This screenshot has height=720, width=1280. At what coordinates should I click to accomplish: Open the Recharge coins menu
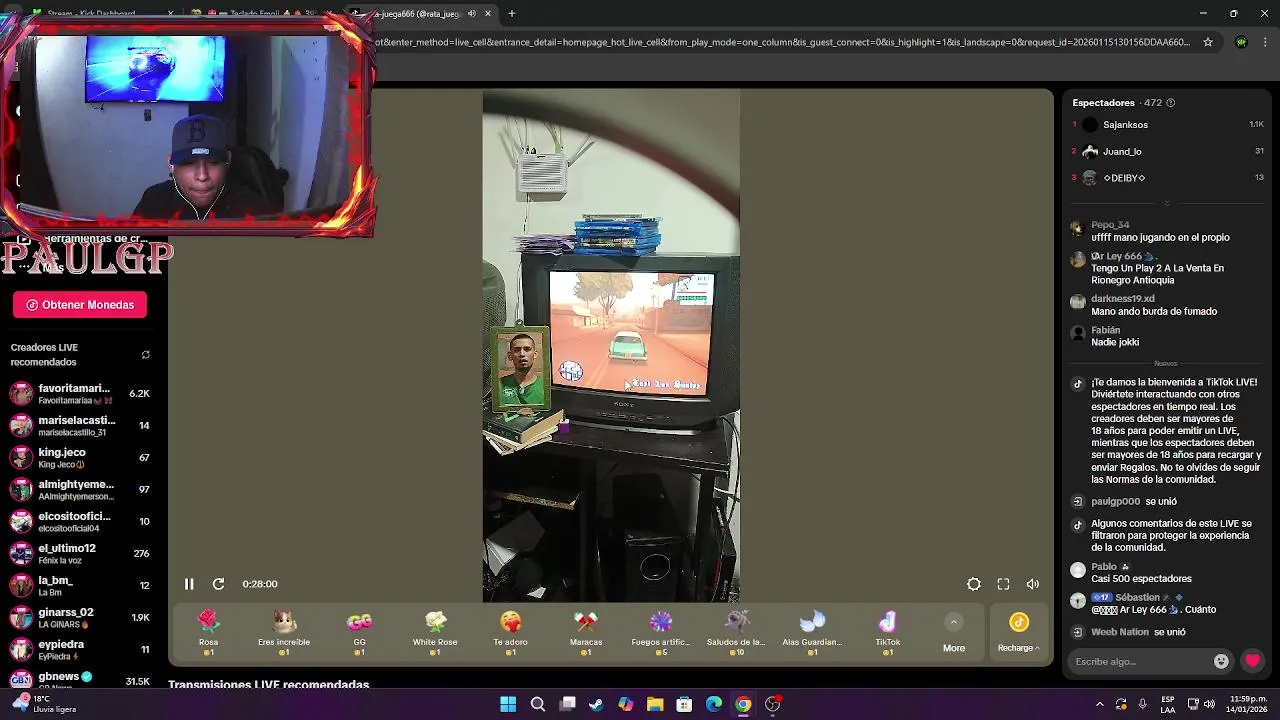pos(1018,633)
